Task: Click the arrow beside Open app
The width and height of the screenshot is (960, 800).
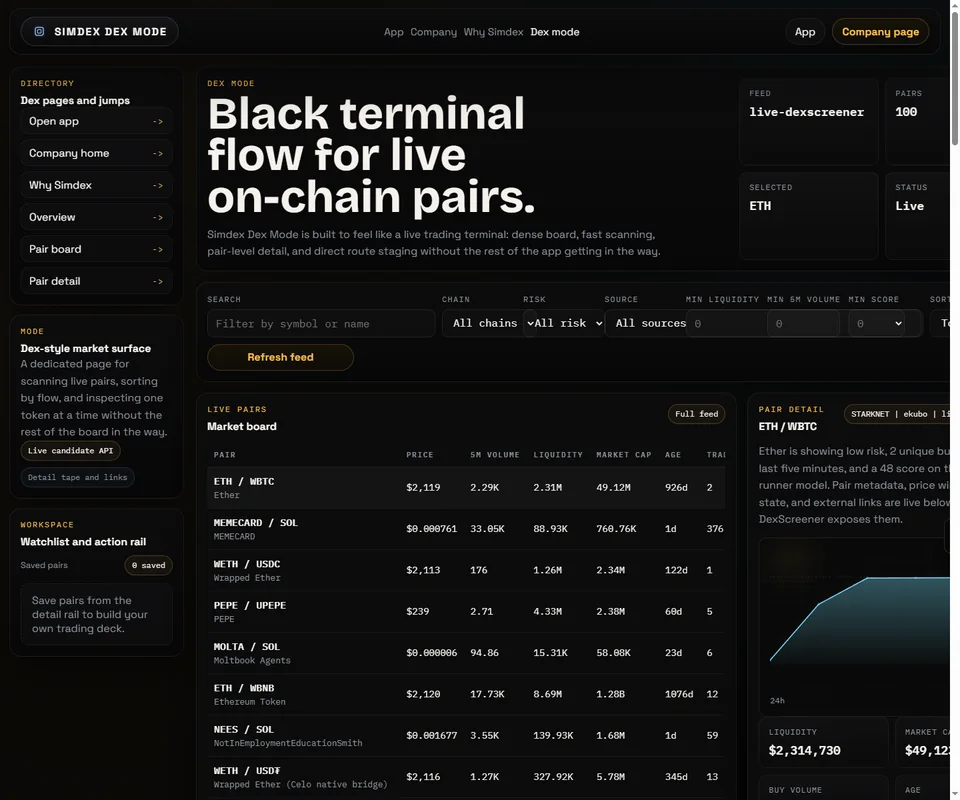Action: click(x=157, y=122)
